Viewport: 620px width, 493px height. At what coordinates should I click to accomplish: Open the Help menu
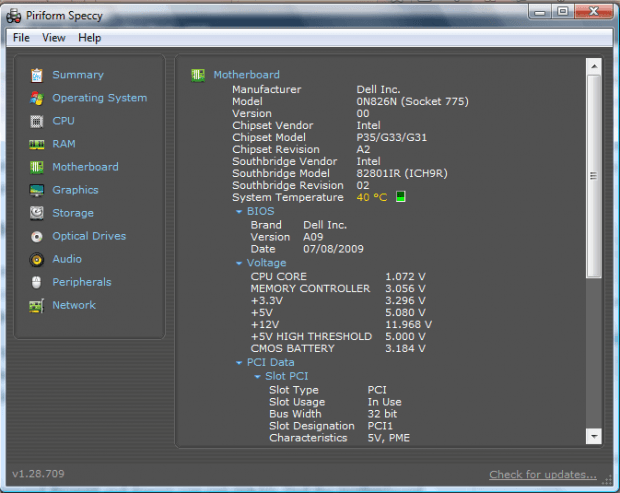90,38
